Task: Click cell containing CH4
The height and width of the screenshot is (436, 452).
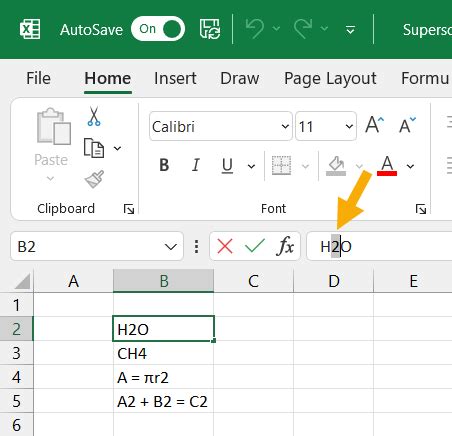Action: coord(163,353)
